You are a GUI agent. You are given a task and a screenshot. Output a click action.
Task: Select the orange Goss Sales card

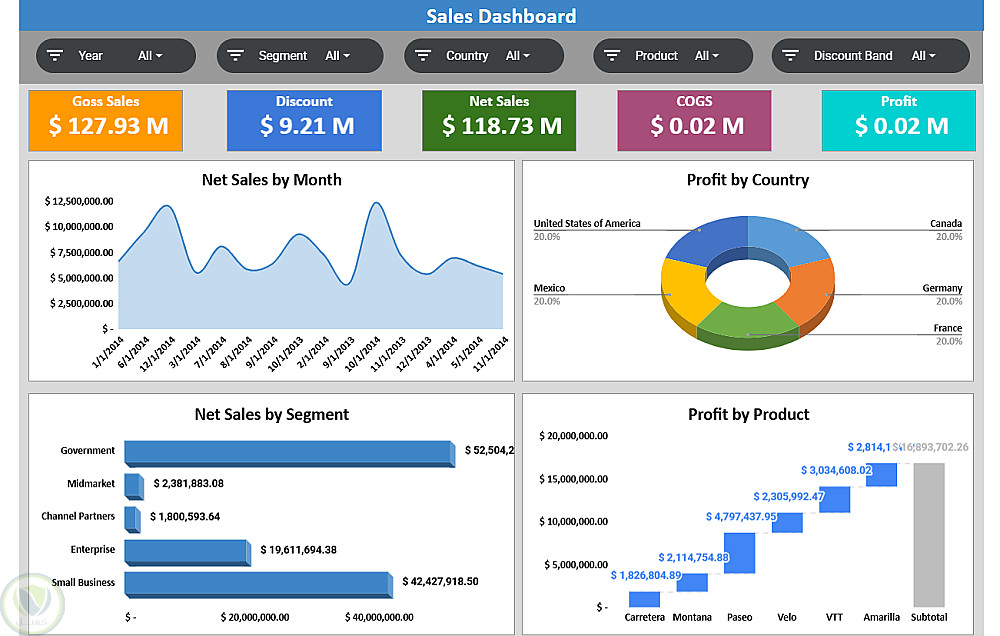point(106,121)
